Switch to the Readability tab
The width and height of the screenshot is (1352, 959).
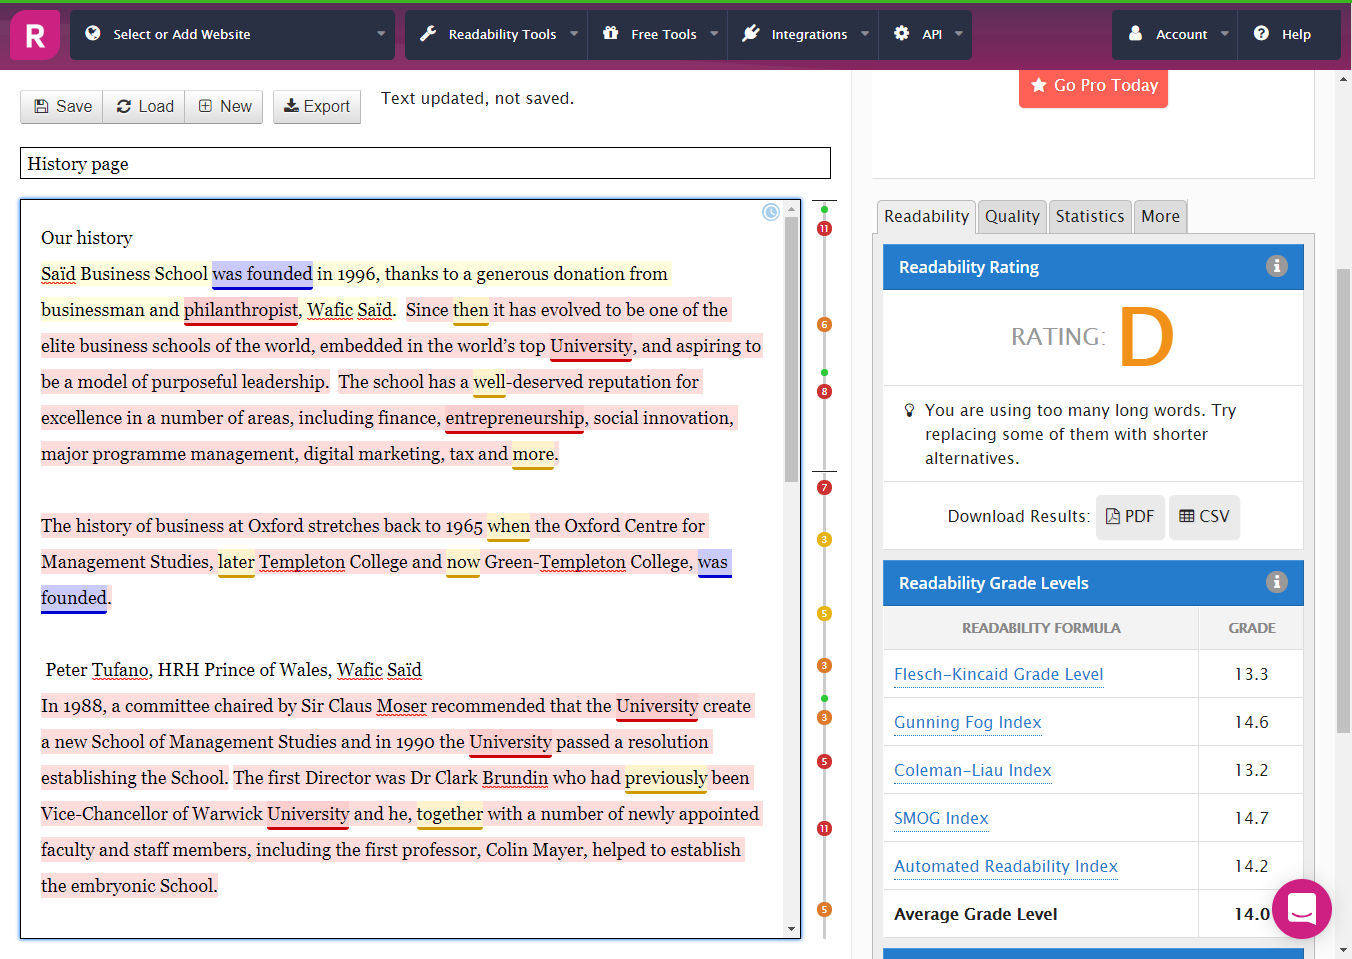pyautogui.click(x=926, y=216)
